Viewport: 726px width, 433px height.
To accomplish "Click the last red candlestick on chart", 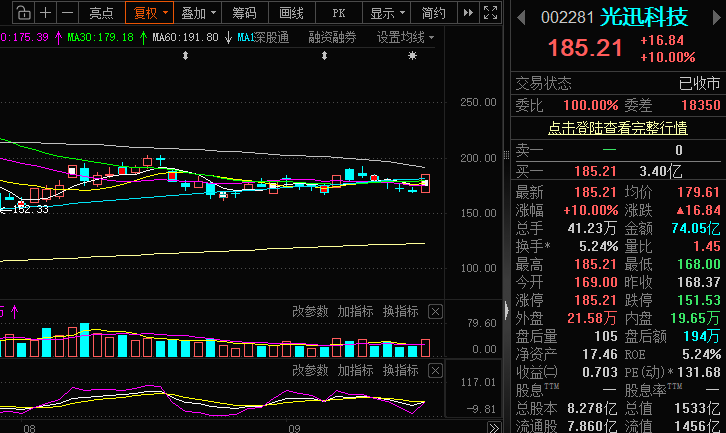I will point(426,183).
